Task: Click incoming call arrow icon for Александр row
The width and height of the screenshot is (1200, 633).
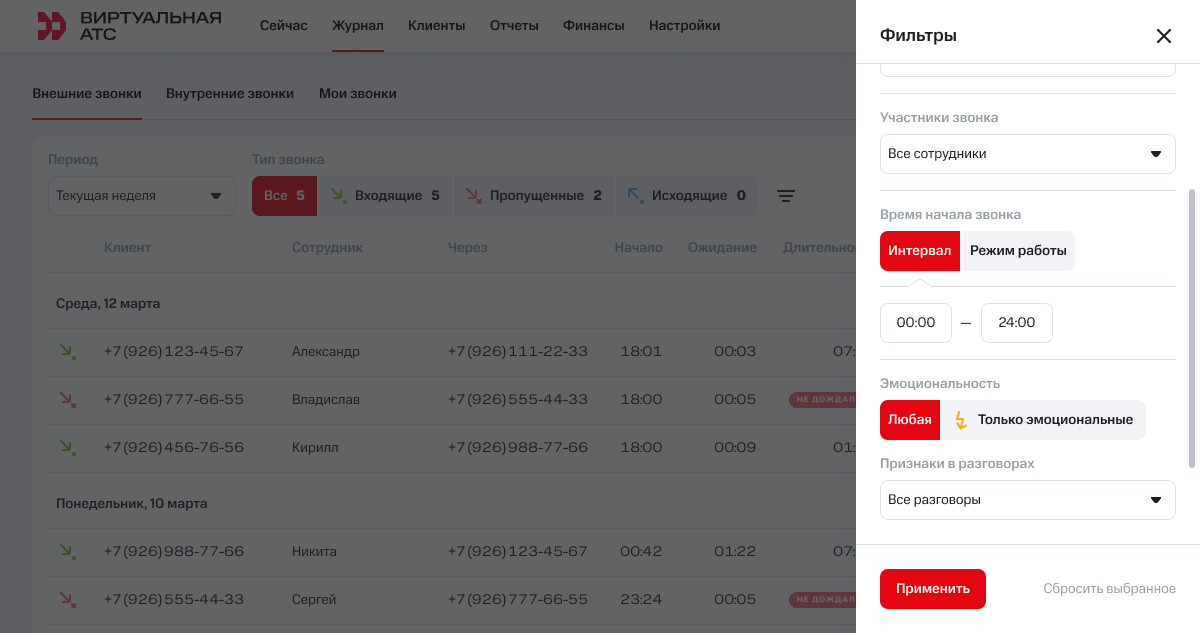Action: tap(68, 352)
